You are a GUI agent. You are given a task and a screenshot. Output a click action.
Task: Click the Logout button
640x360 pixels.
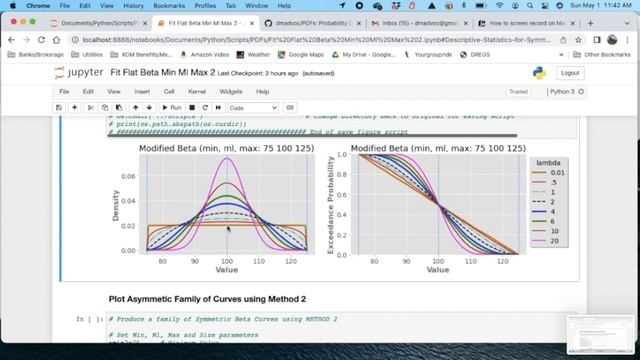coord(570,73)
